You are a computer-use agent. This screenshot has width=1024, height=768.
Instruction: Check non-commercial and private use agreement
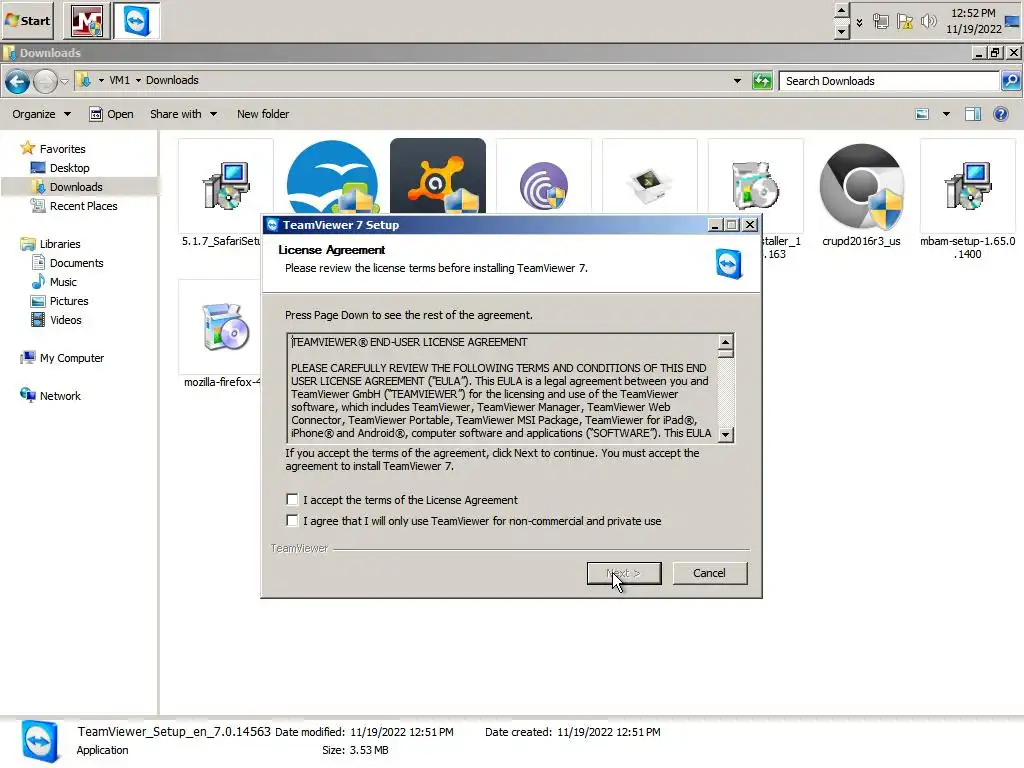[x=292, y=520]
